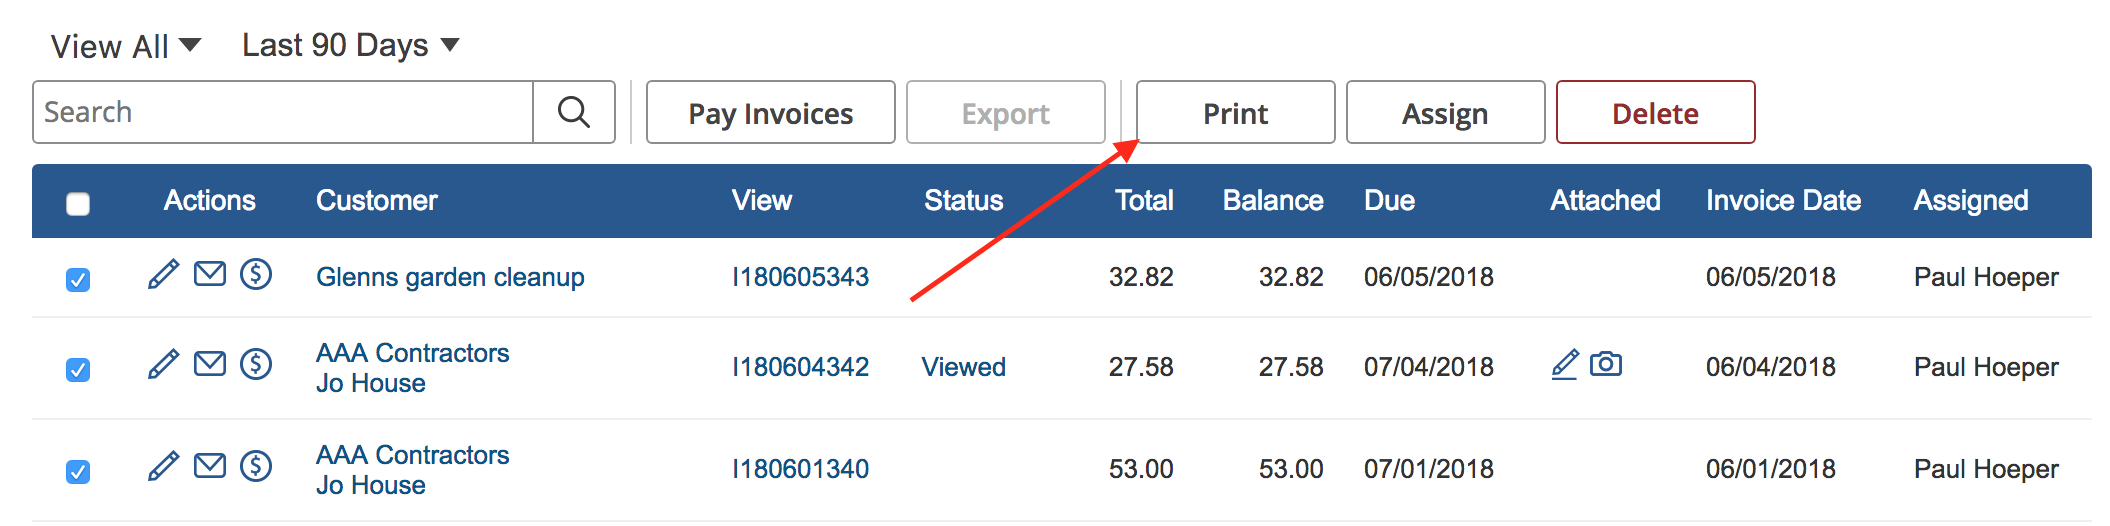Sort by the Balance column header
This screenshot has width=2110, height=526.
point(1272,201)
